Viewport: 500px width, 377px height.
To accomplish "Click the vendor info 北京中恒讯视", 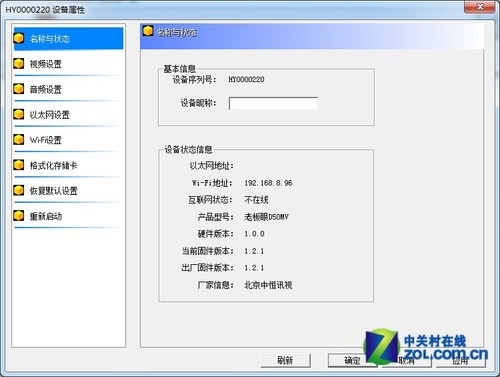I will 268,285.
